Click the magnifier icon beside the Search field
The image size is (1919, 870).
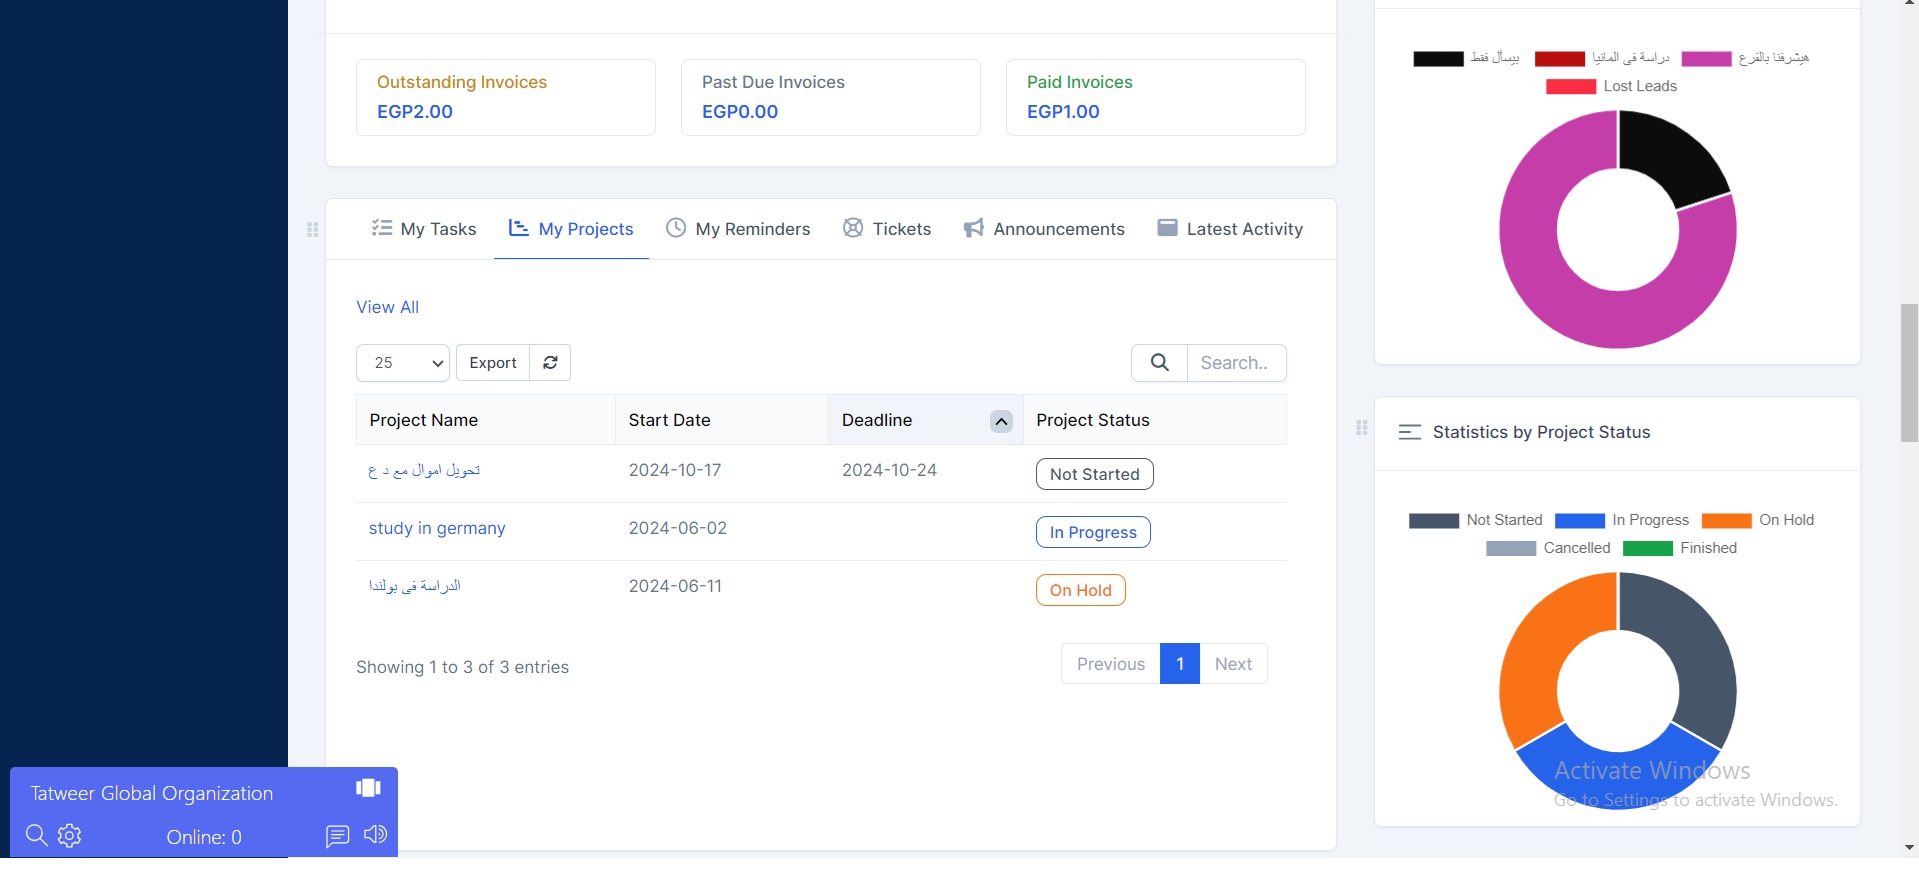[x=1159, y=363]
